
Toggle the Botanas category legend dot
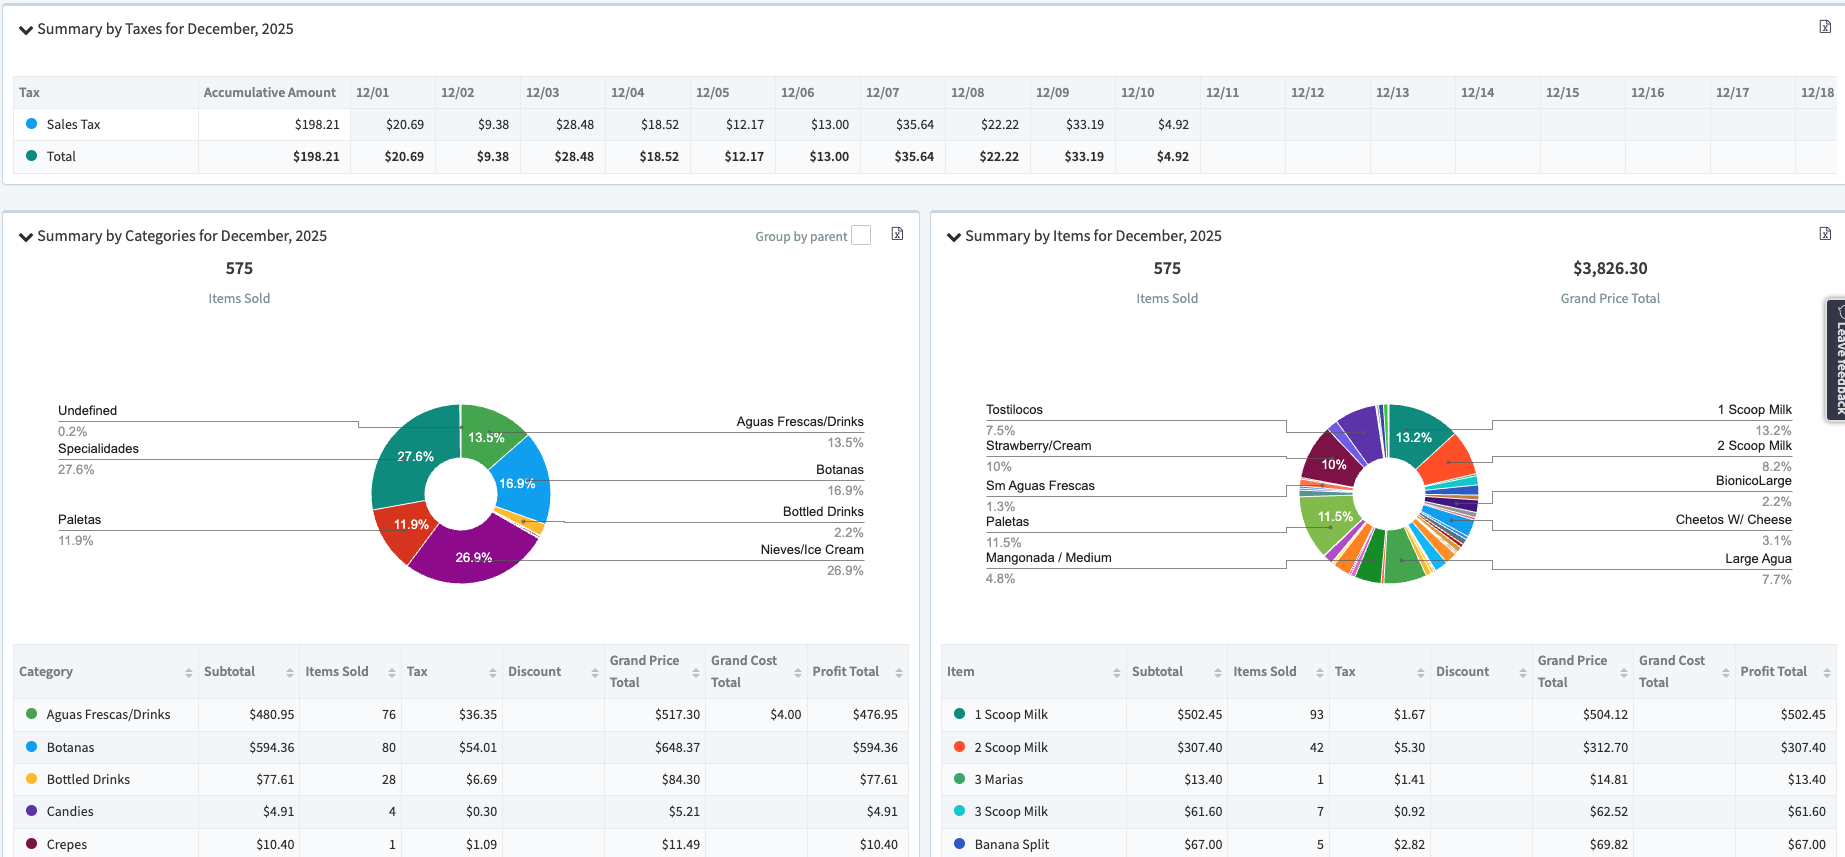(x=32, y=747)
